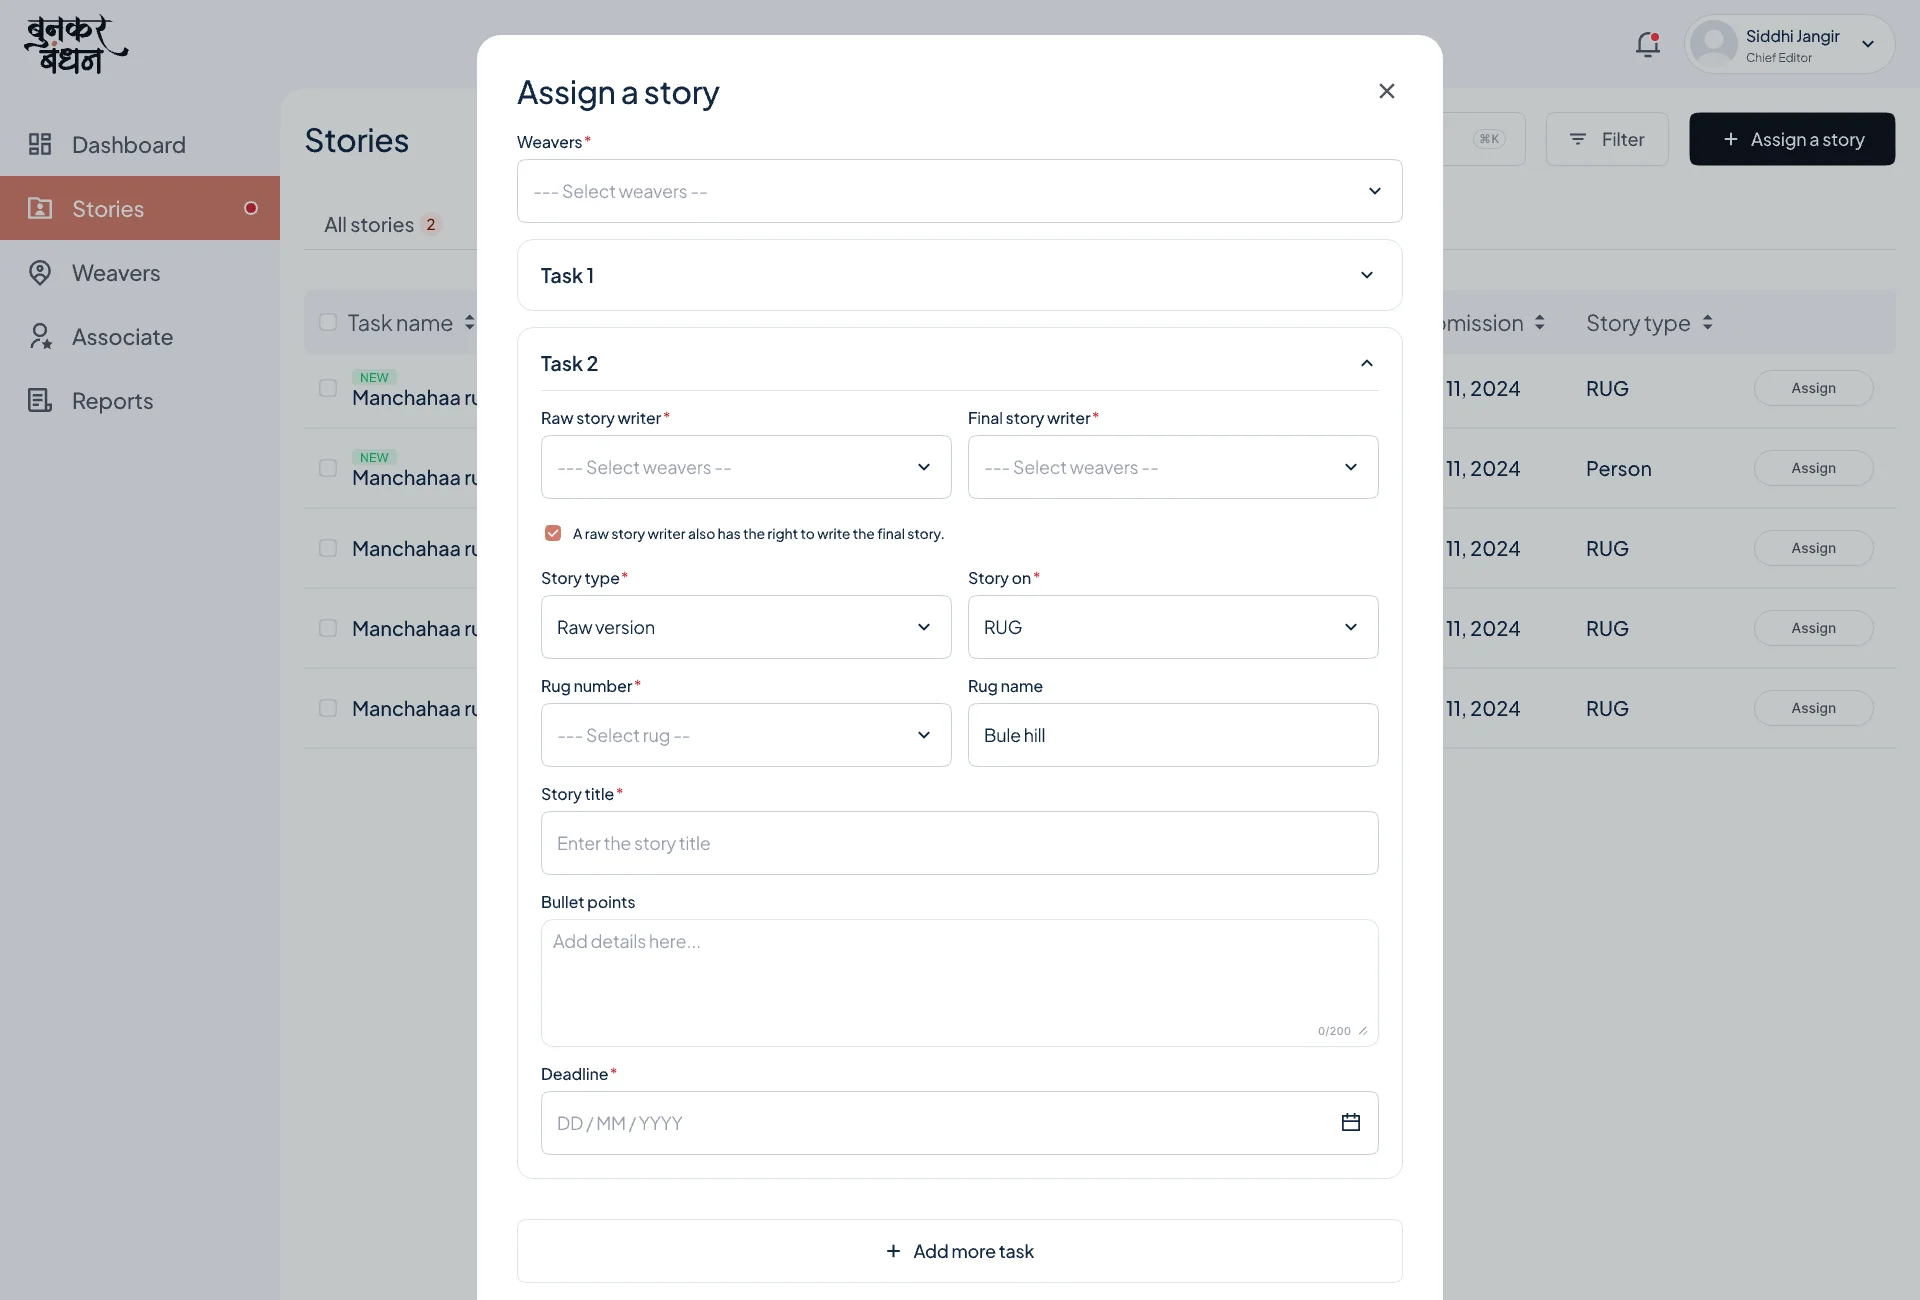Screen dimensions: 1920x1300
Task: Open the user profile menu chevron
Action: point(1867,44)
